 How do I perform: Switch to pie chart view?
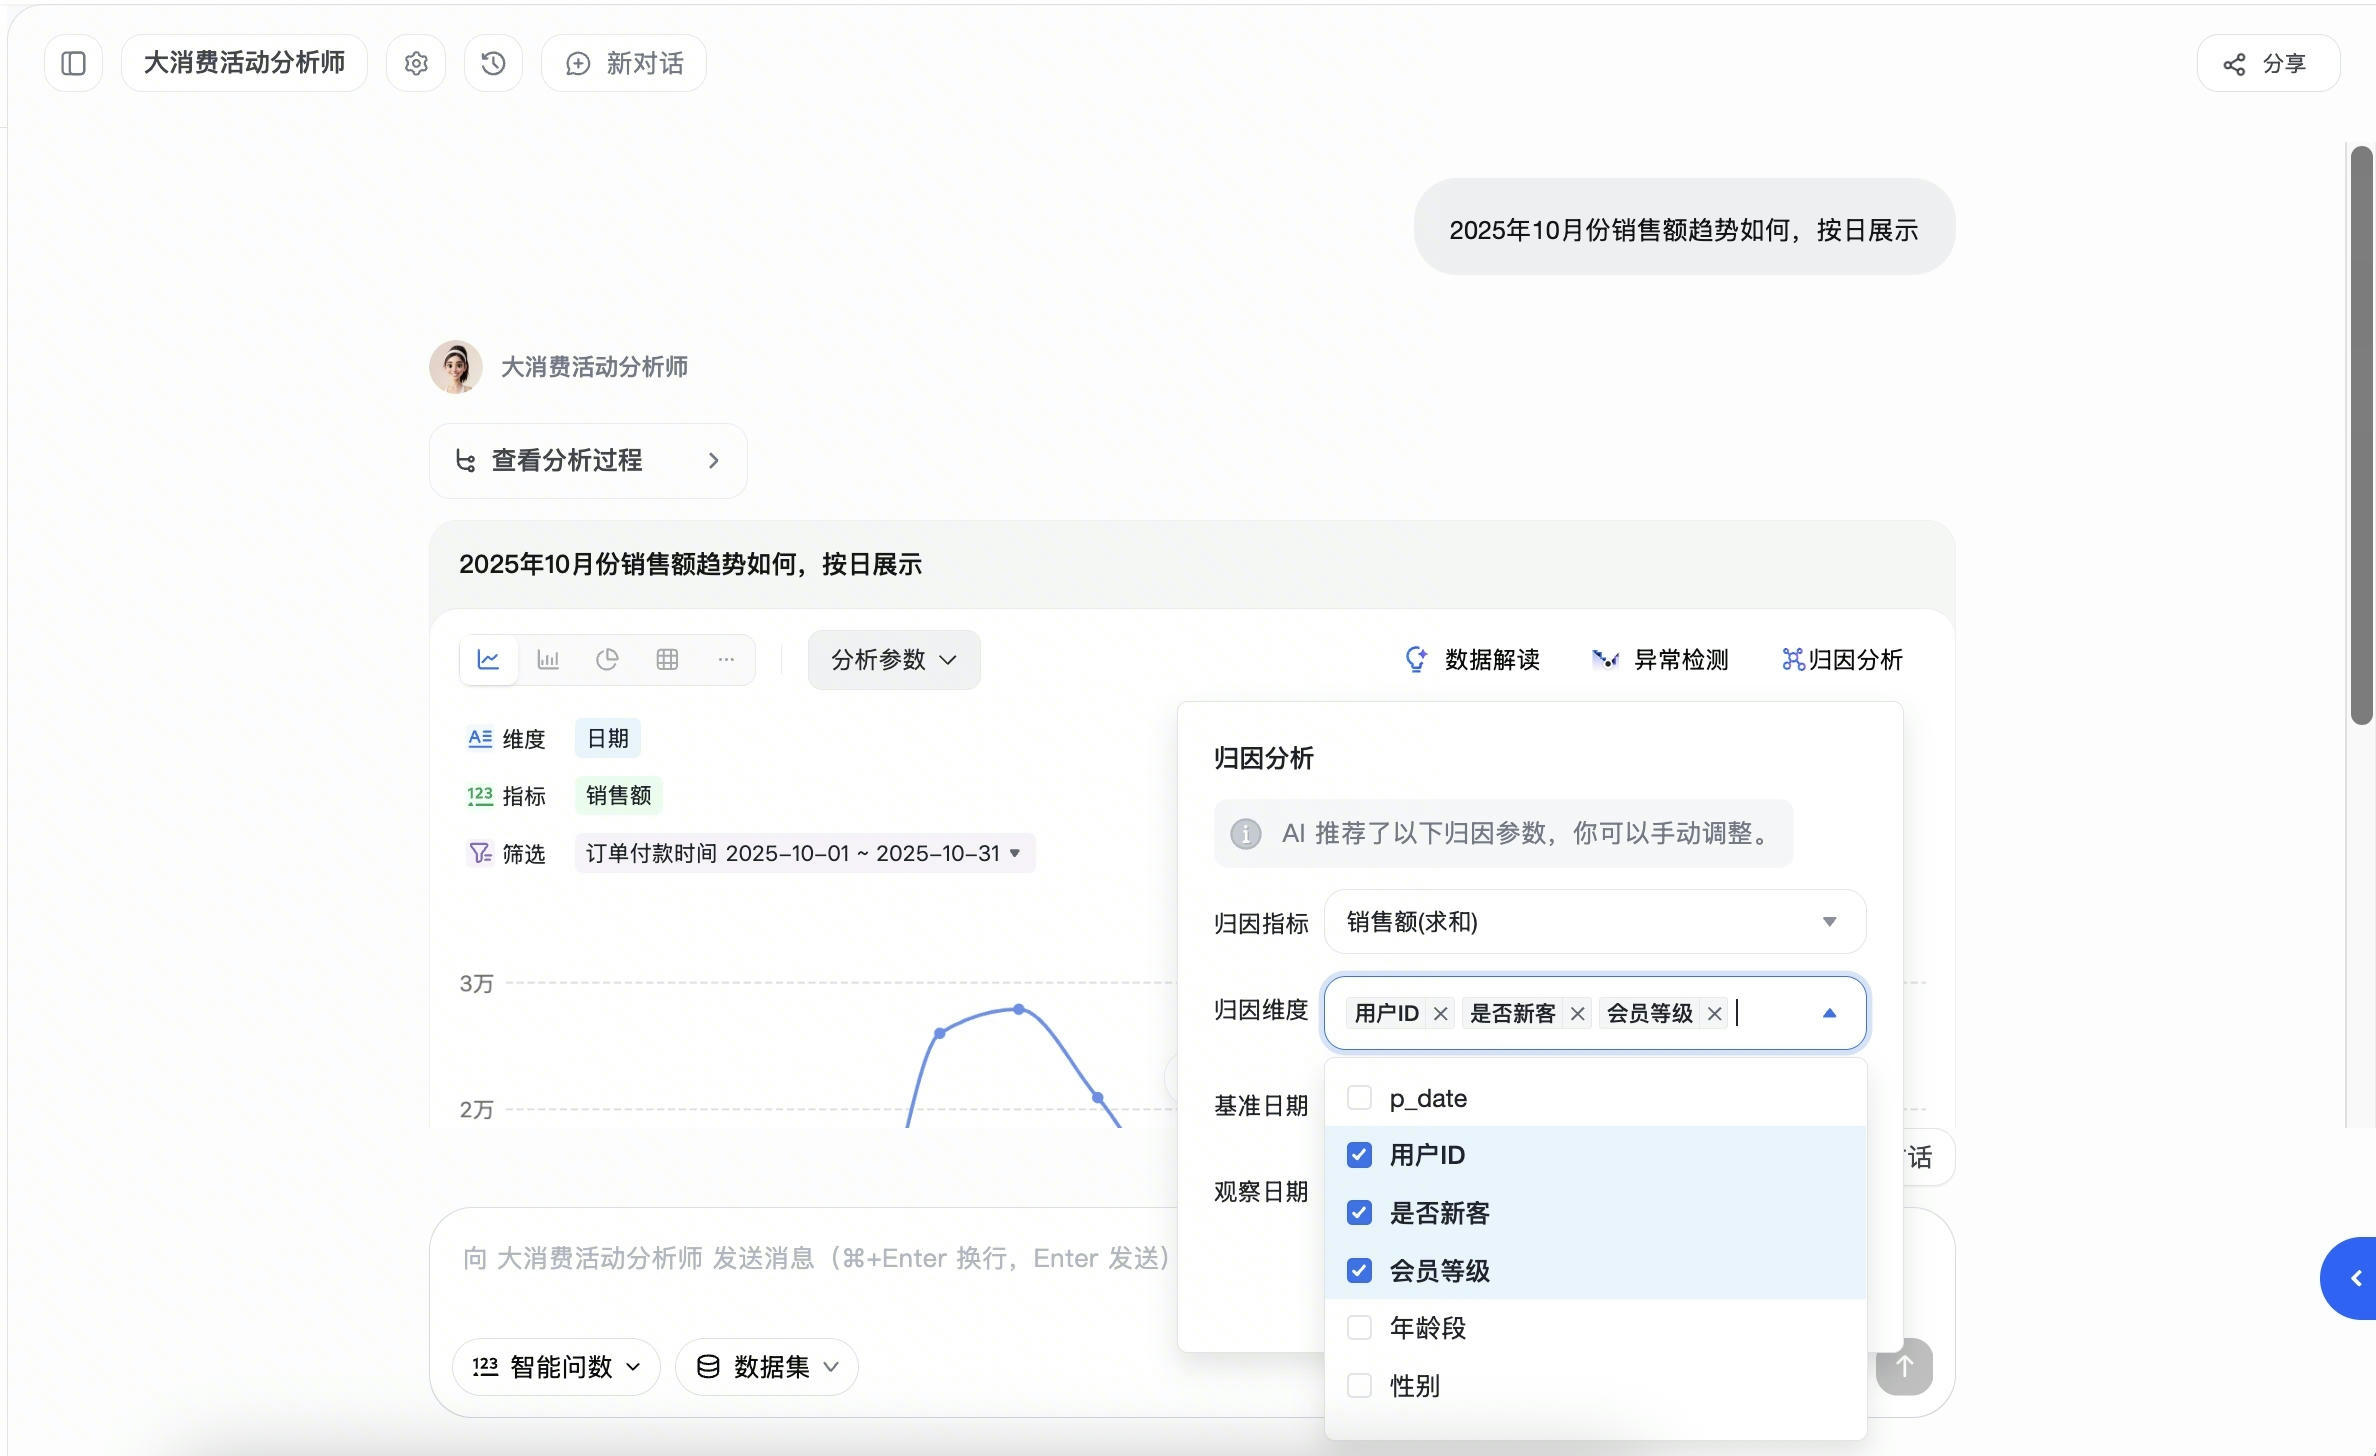point(607,660)
